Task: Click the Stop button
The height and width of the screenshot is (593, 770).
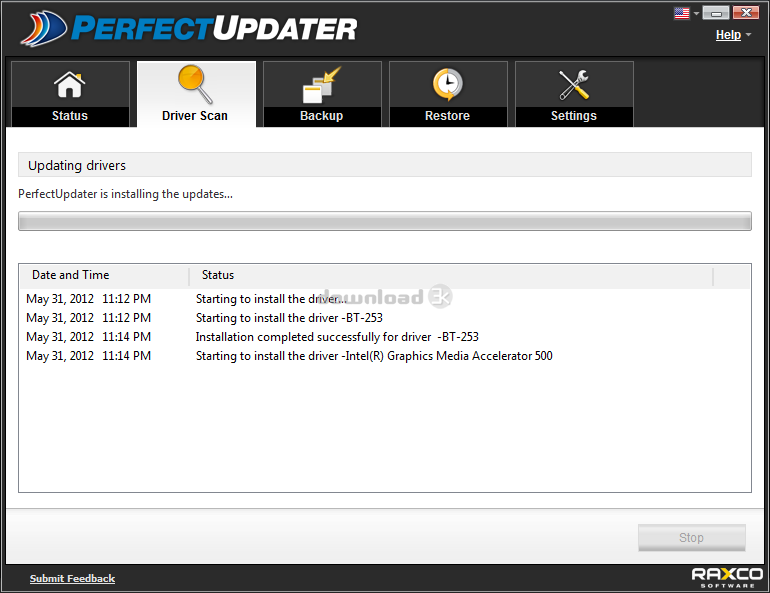Action: coord(691,538)
